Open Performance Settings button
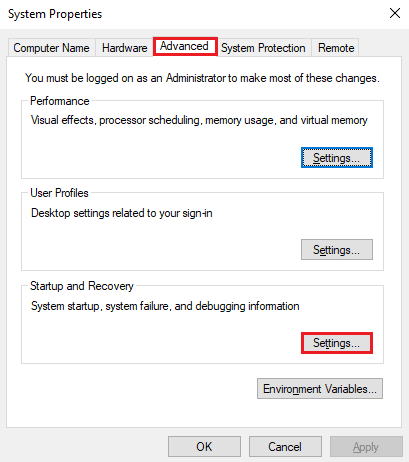 click(x=337, y=158)
